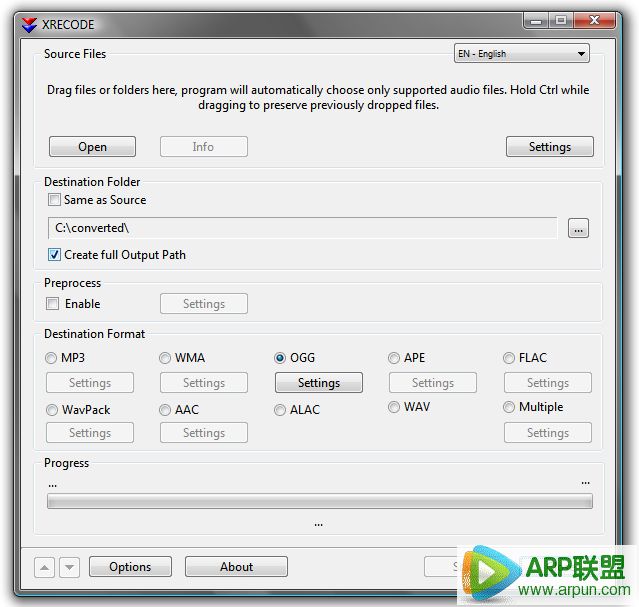Open the WavPack Settings button
The width and height of the screenshot is (639, 607).
pos(90,433)
